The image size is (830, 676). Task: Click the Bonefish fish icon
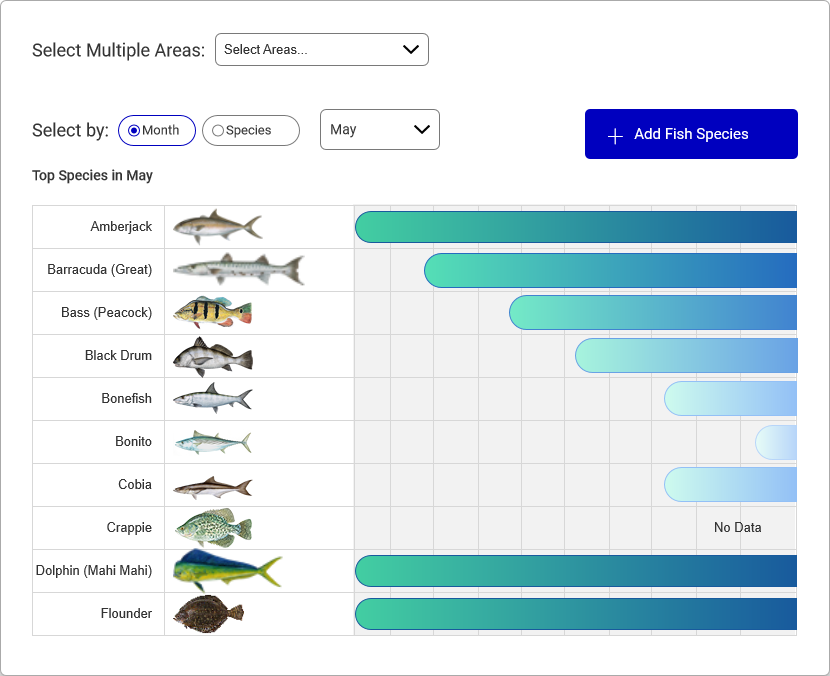[212, 398]
